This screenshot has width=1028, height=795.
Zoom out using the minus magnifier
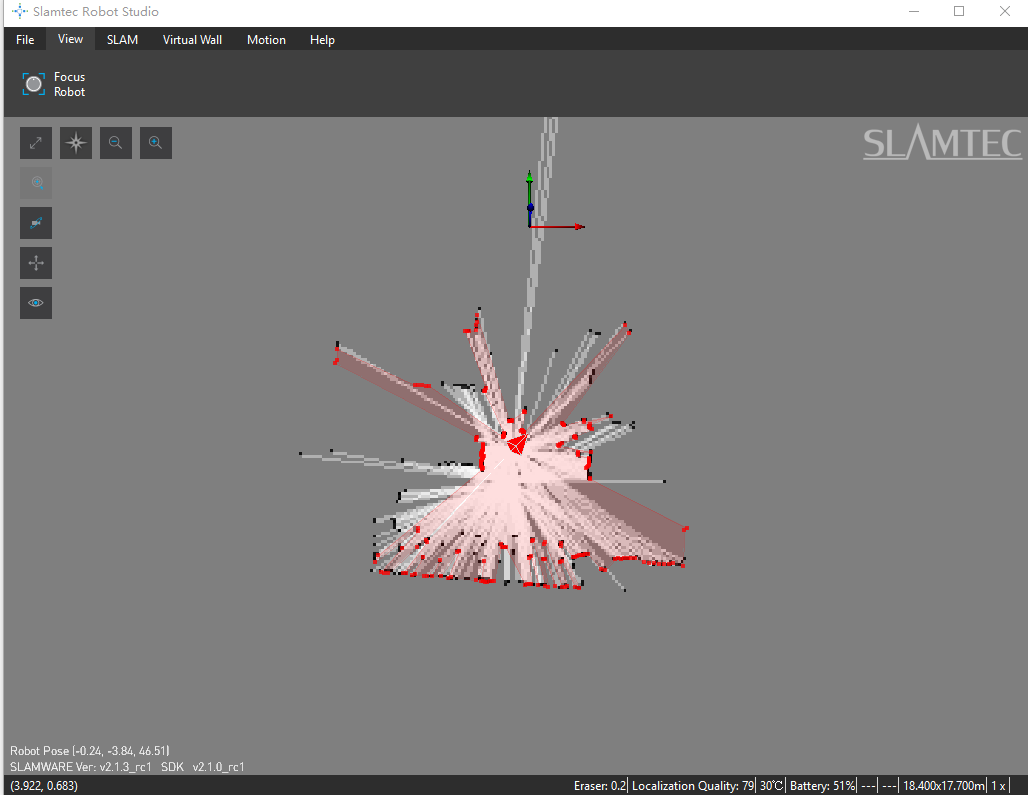click(116, 143)
